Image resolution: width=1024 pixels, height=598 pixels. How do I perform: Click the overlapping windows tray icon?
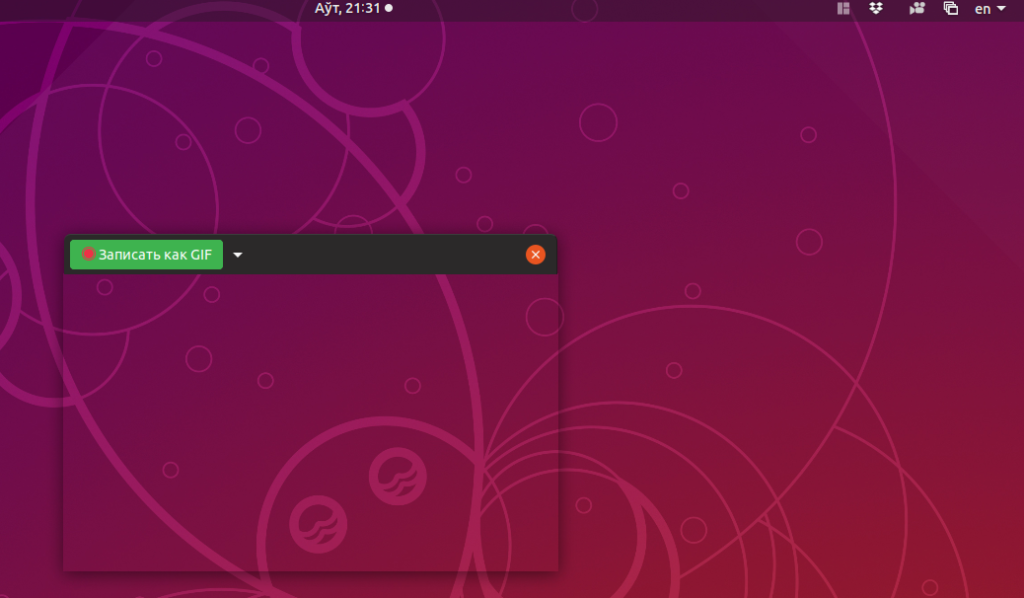pos(951,8)
